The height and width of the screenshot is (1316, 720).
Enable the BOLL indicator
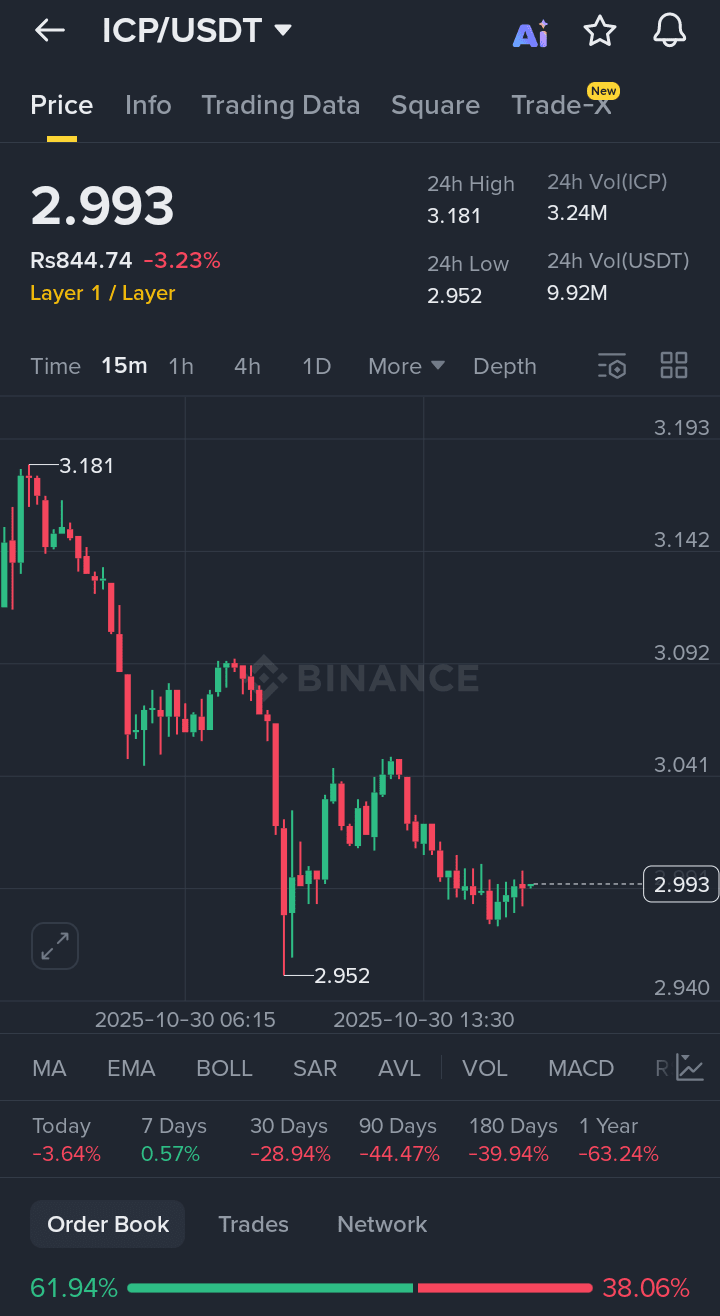[224, 1068]
